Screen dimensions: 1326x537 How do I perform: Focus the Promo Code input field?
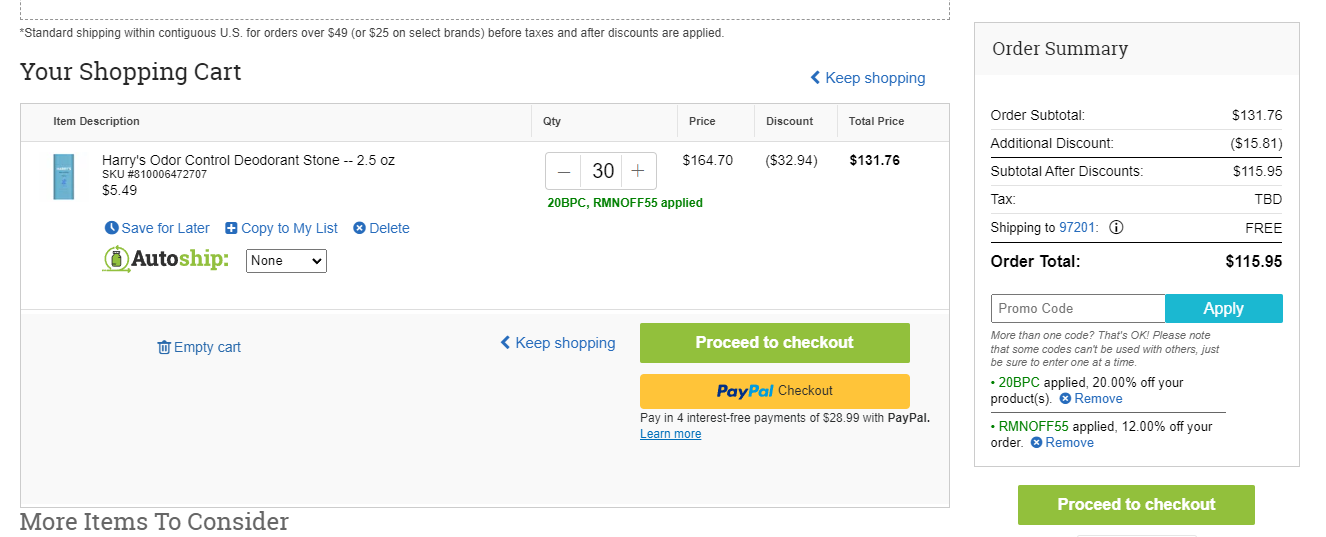click(1078, 308)
